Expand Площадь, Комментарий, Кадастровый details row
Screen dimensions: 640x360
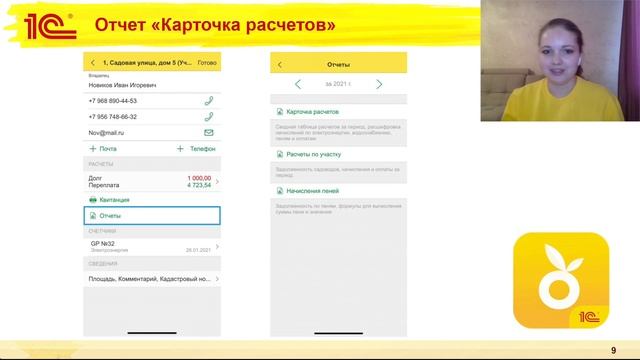152,279
